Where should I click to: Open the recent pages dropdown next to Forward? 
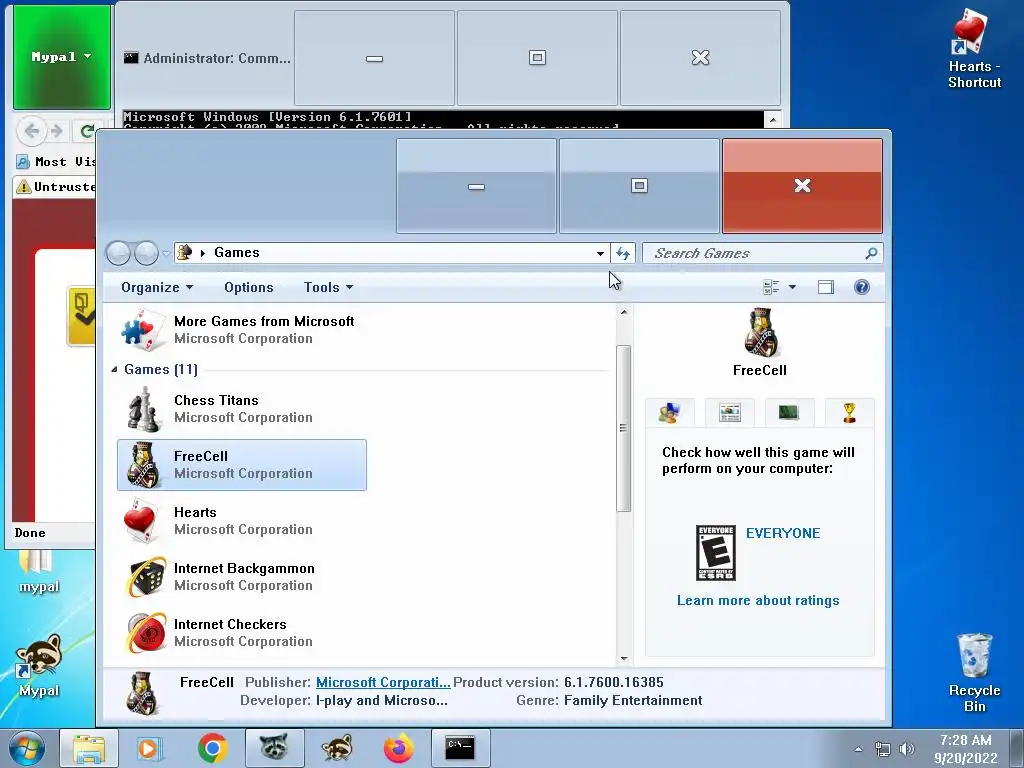166,253
